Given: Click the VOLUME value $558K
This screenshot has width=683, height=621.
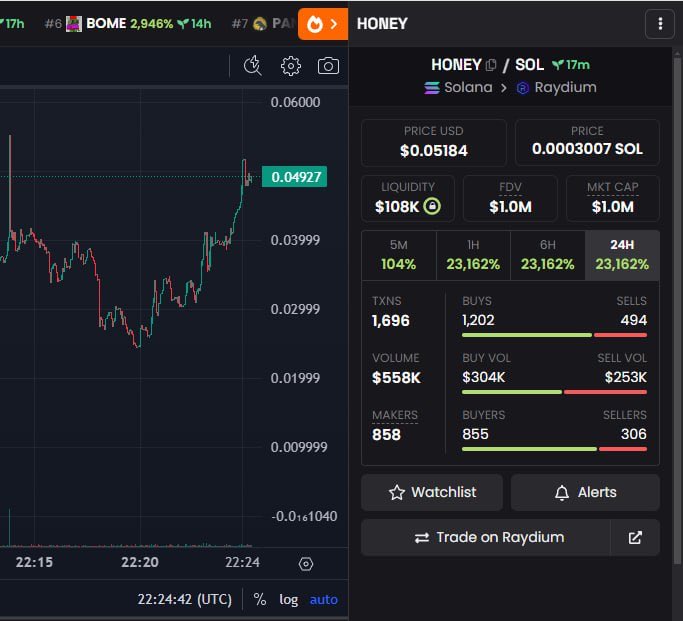Looking at the screenshot, I should (396, 378).
